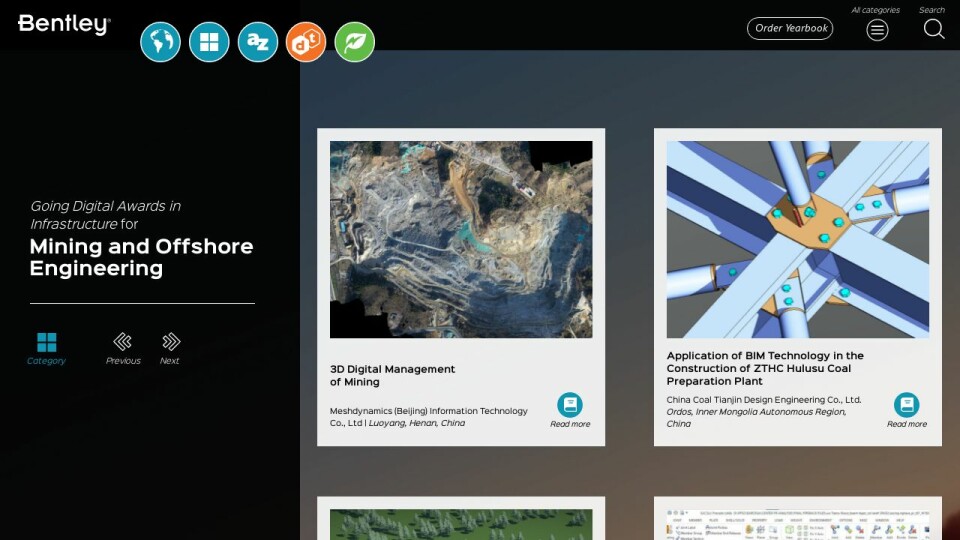Click the Search magnifier icon
The height and width of the screenshot is (540, 960).
(933, 29)
